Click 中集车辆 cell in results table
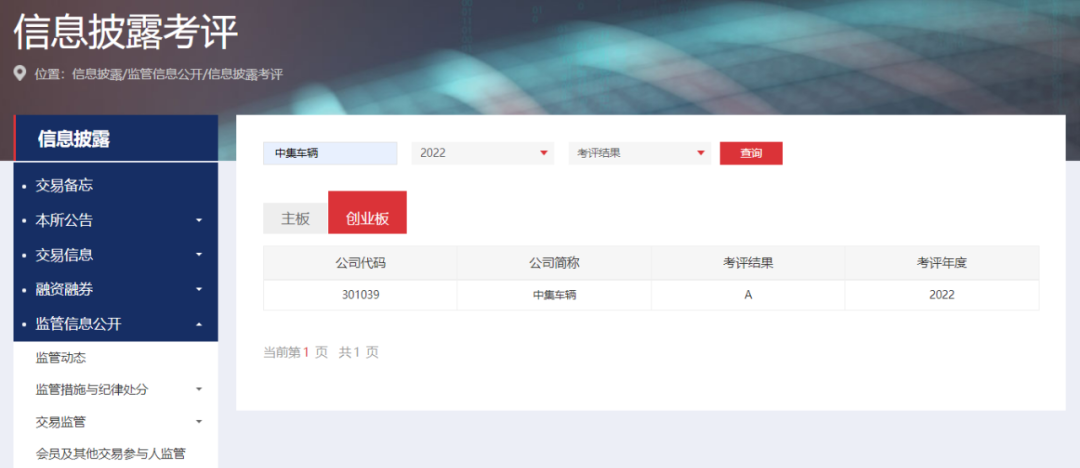This screenshot has height=468, width=1080. (554, 295)
